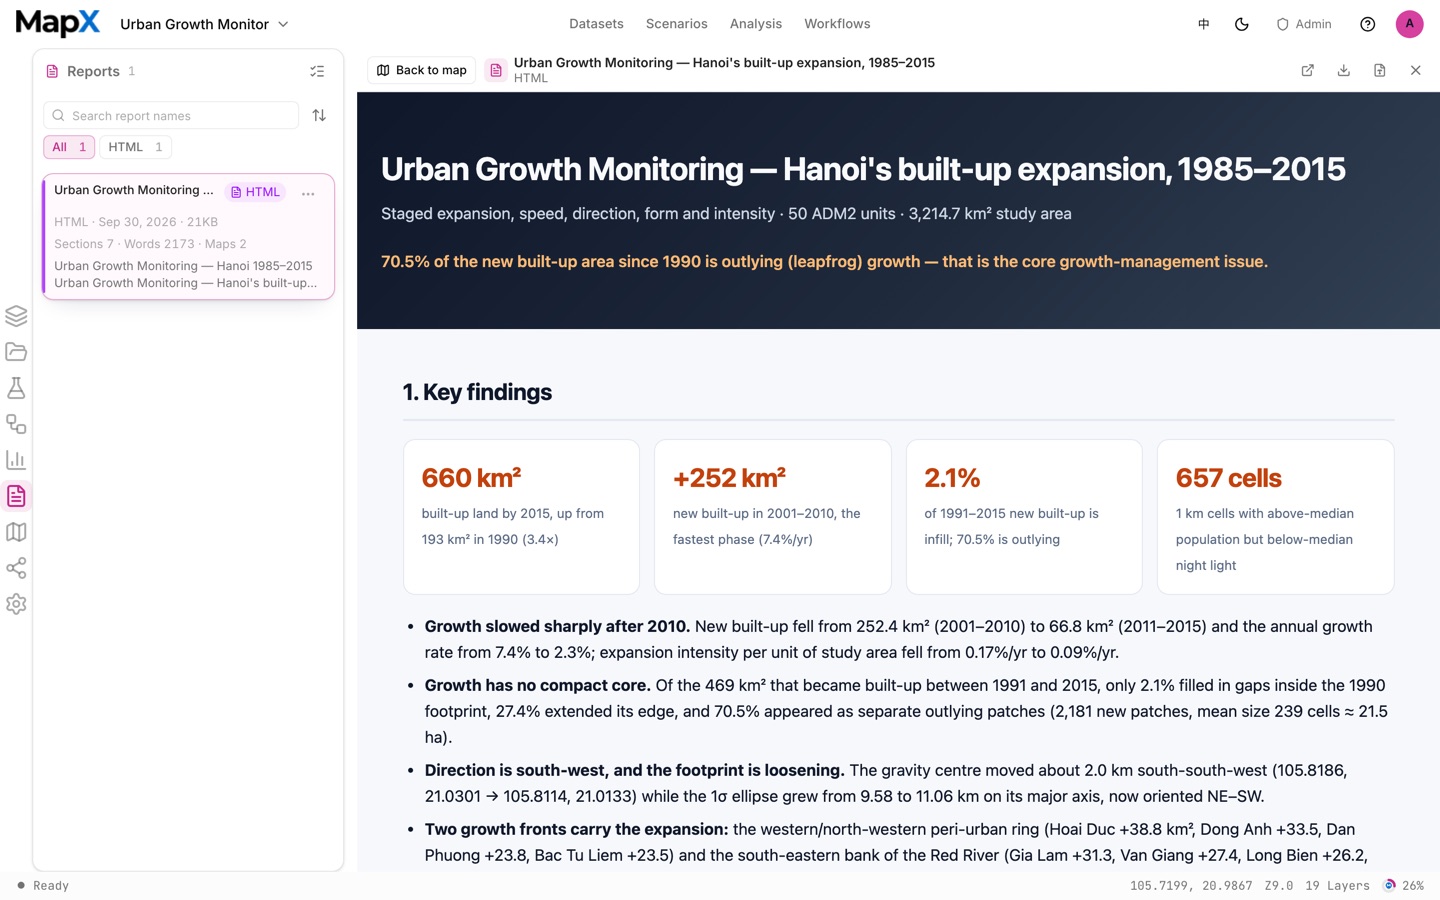
Task: Click the +252 km² key finding card
Action: 772,517
